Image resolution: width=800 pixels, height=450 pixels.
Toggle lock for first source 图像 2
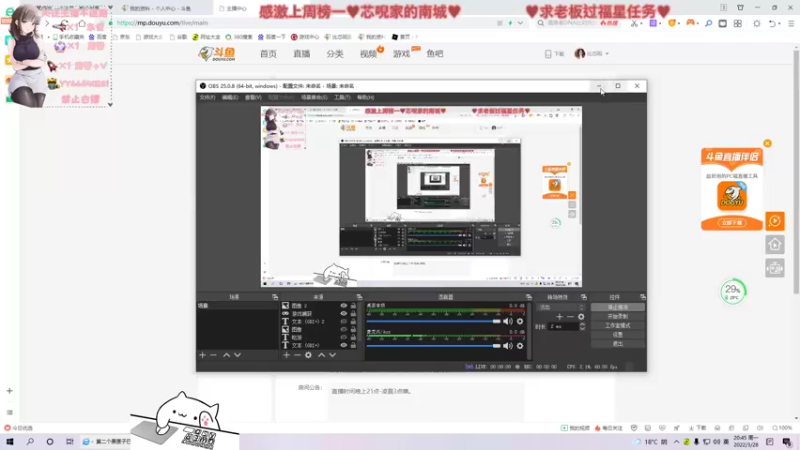coord(353,306)
